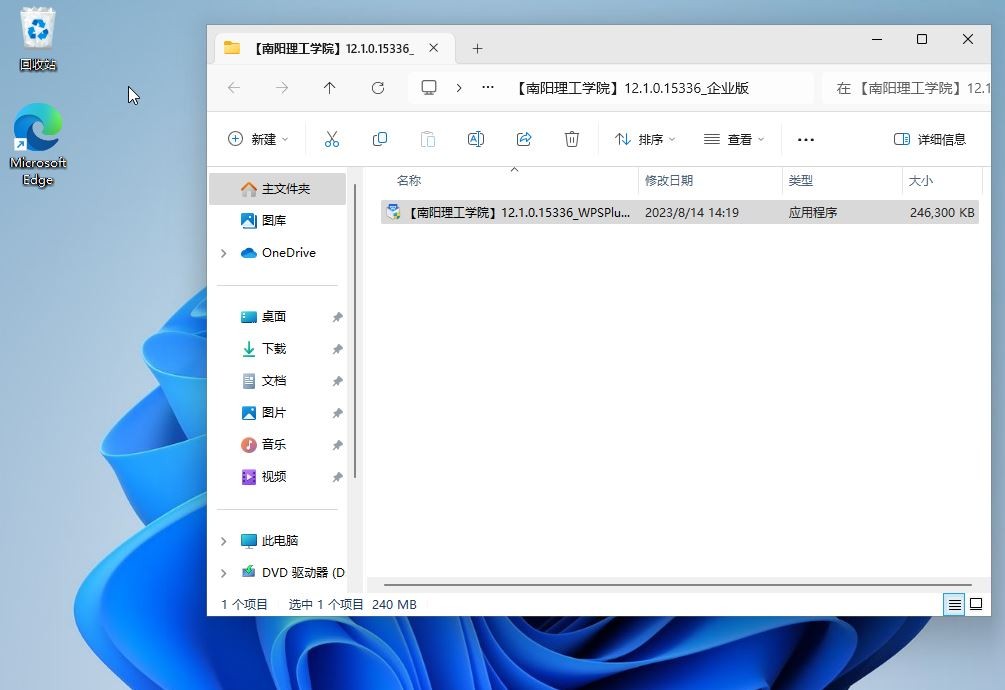Open the 新建 dropdown

point(258,139)
